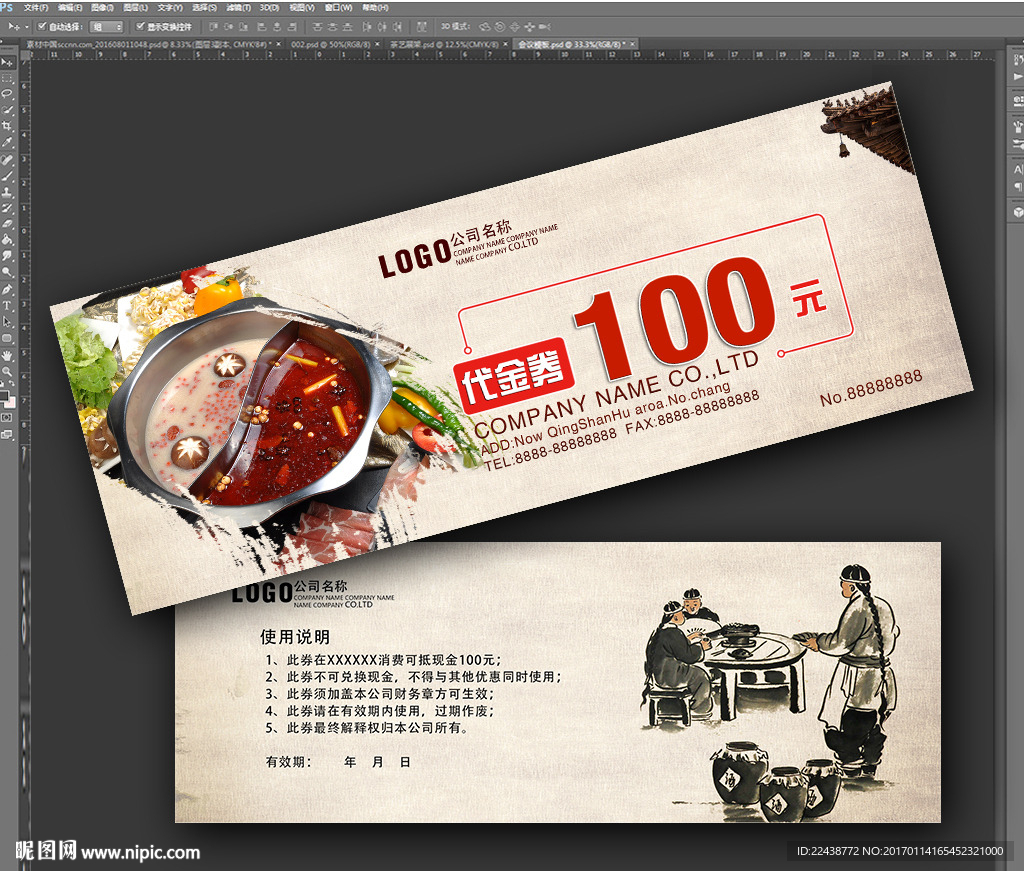Viewport: 1024px width, 871px height.
Task: Click the Photoshop Ps logo
Action: [6, 7]
